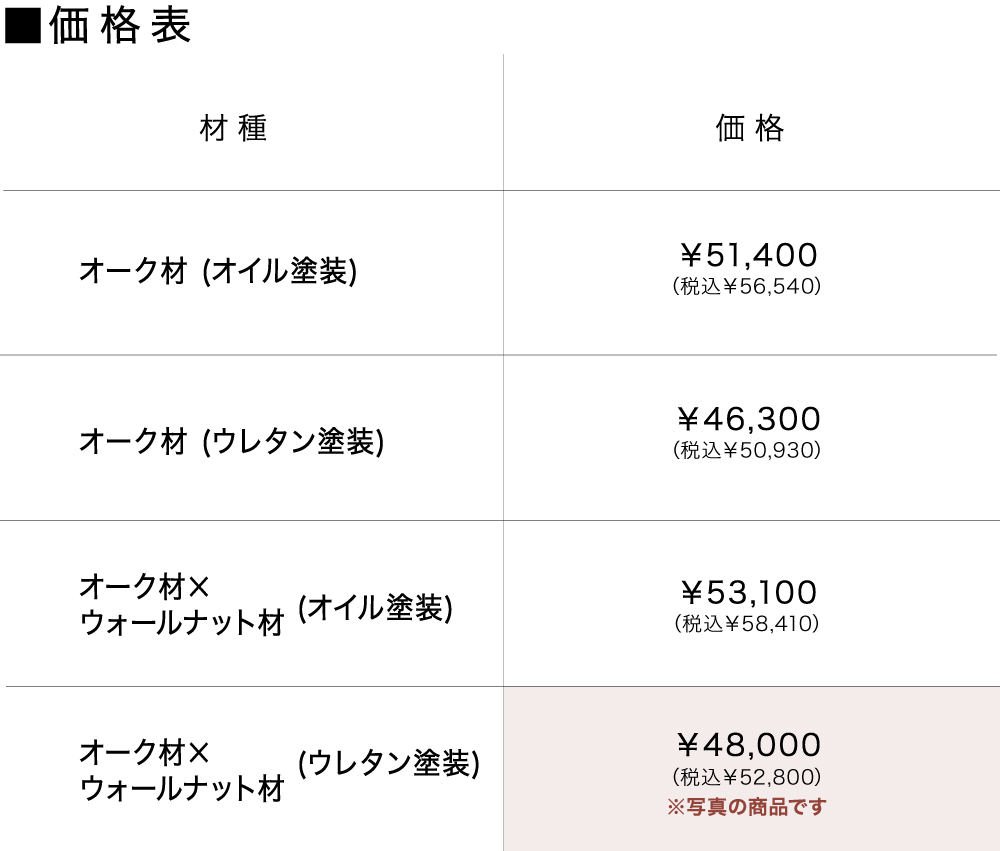The image size is (1000, 851).
Task: Click the tax-included price ¥50,930
Action: click(x=748, y=450)
